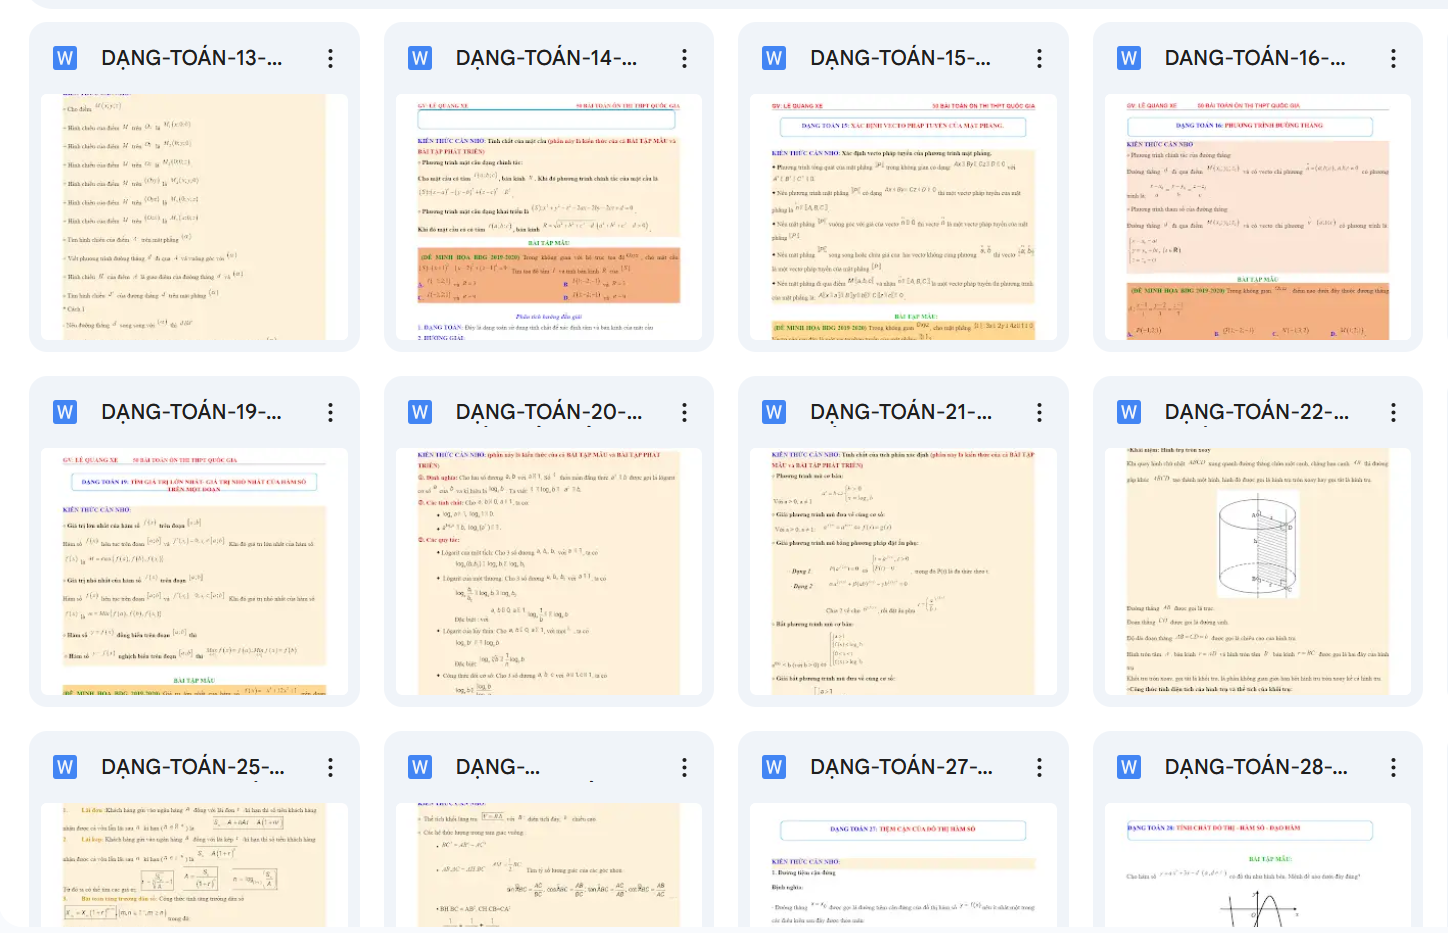Click the DẠNG-TOÁN-16 preview thumbnail
This screenshot has height=933, width=1448.
pos(1257,217)
